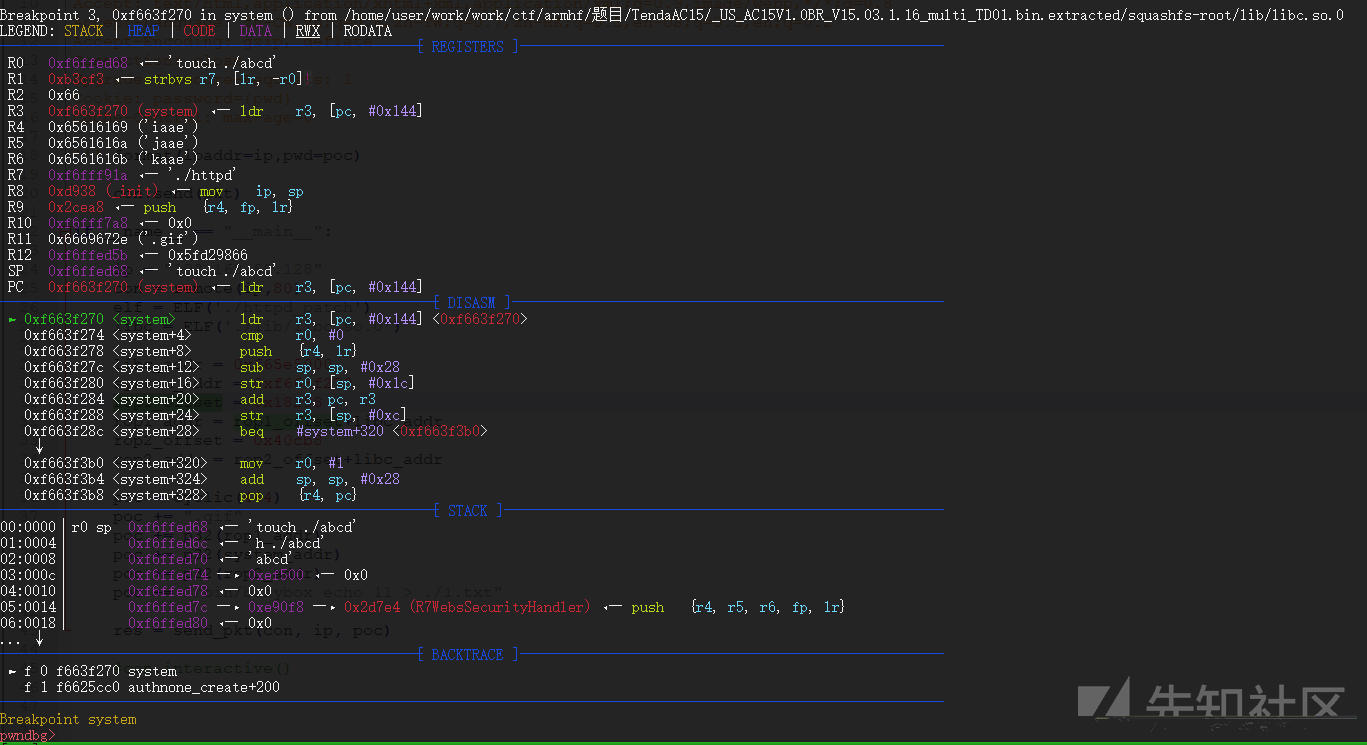Click R5 value 0x6561616a ('jaae')
This screenshot has width=1367, height=745.
(124, 143)
